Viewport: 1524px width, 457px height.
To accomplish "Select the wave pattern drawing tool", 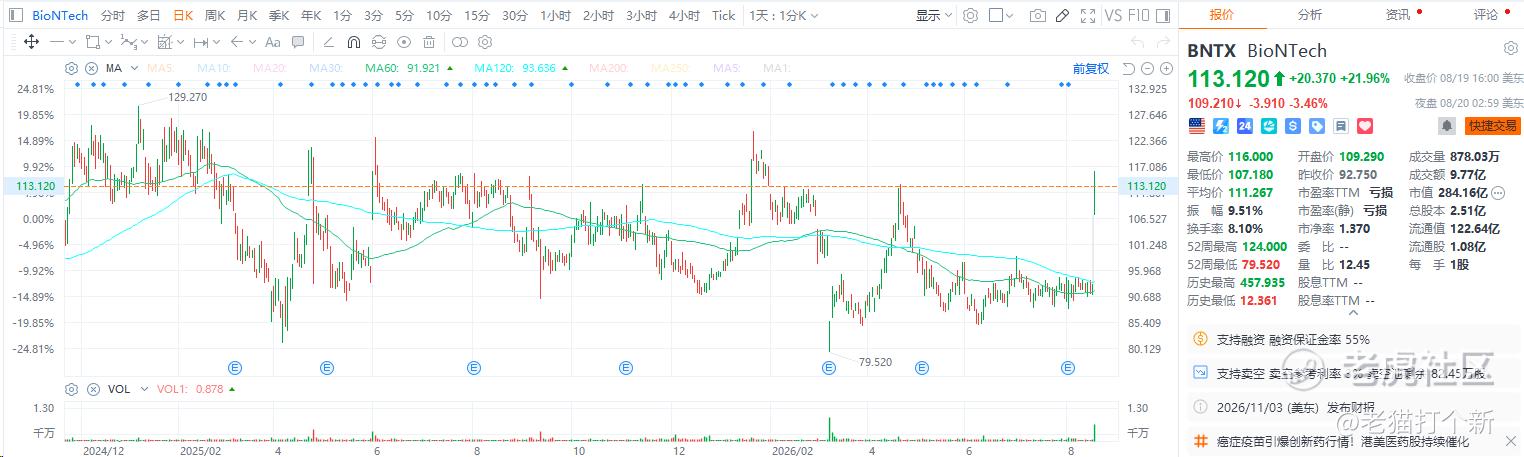I will point(127,42).
